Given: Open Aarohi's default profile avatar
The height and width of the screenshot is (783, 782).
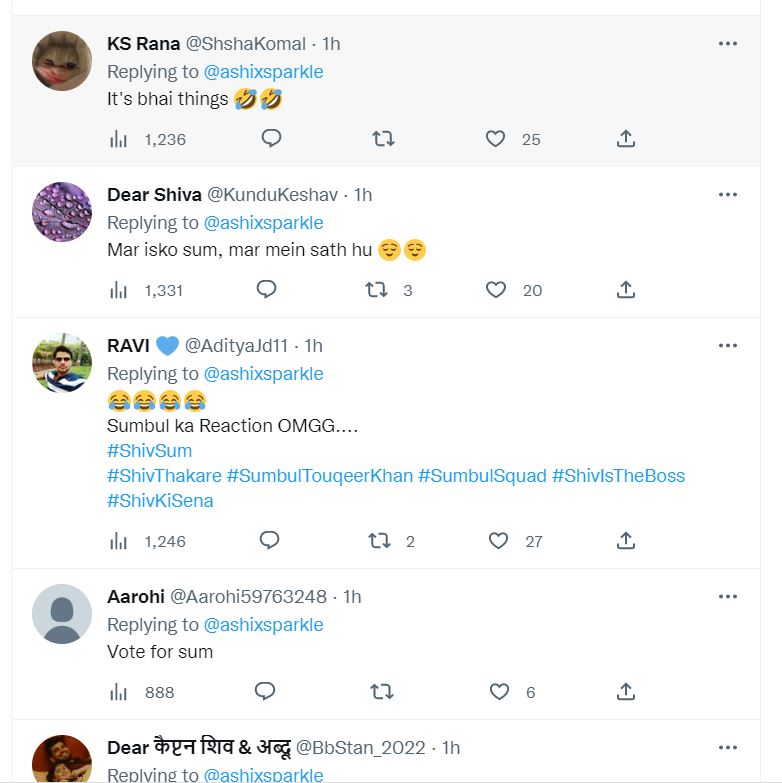Looking at the screenshot, I should pyautogui.click(x=62, y=613).
